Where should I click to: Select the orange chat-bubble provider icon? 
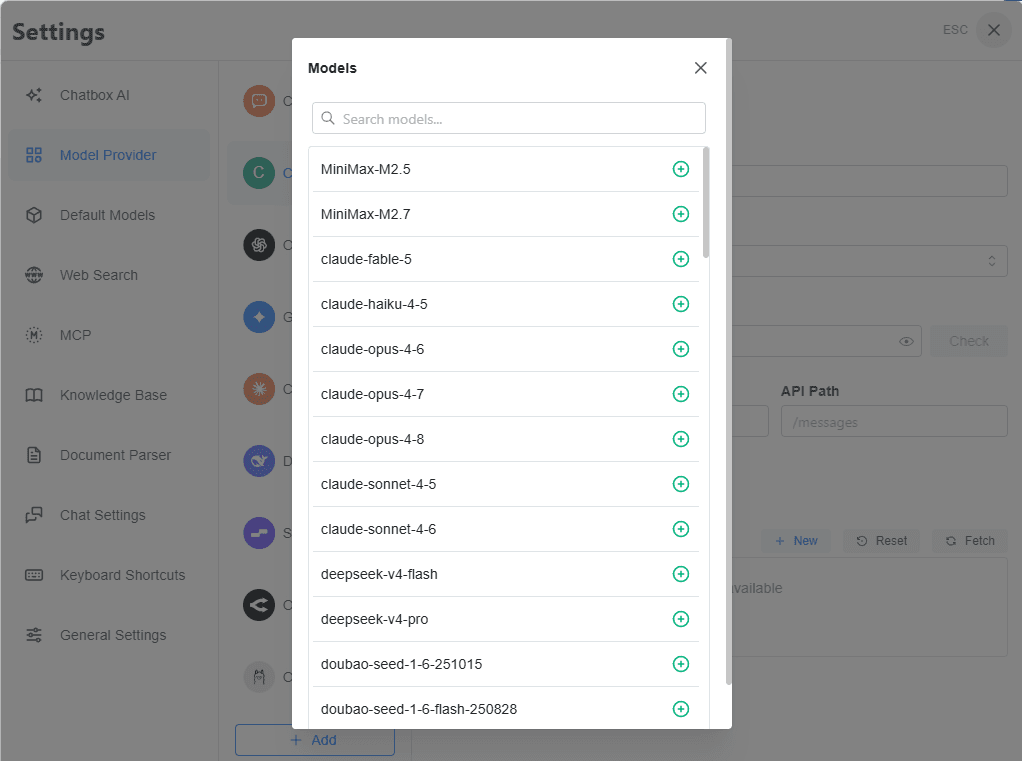point(259,101)
